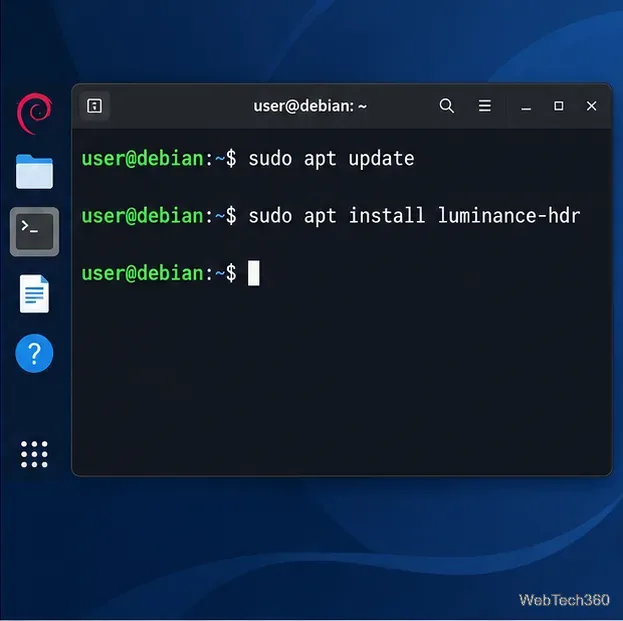Launch Files folder icon in dock

34,171
